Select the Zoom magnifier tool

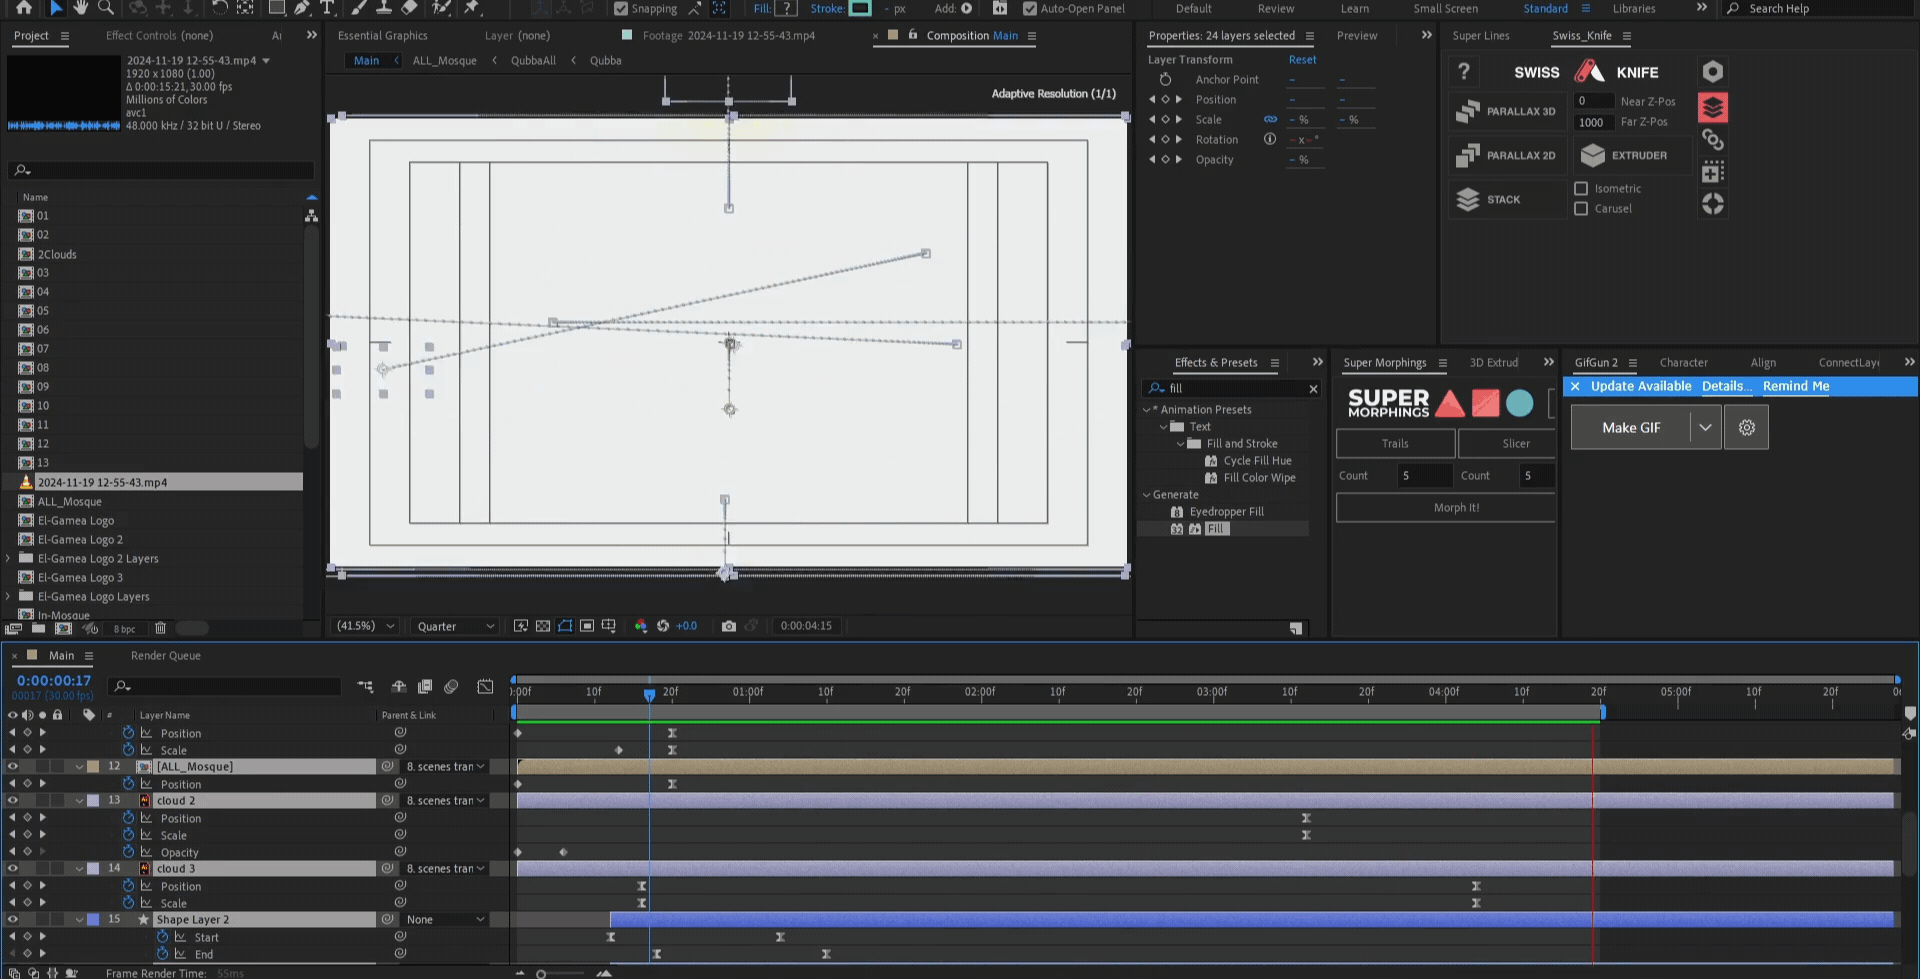click(105, 7)
